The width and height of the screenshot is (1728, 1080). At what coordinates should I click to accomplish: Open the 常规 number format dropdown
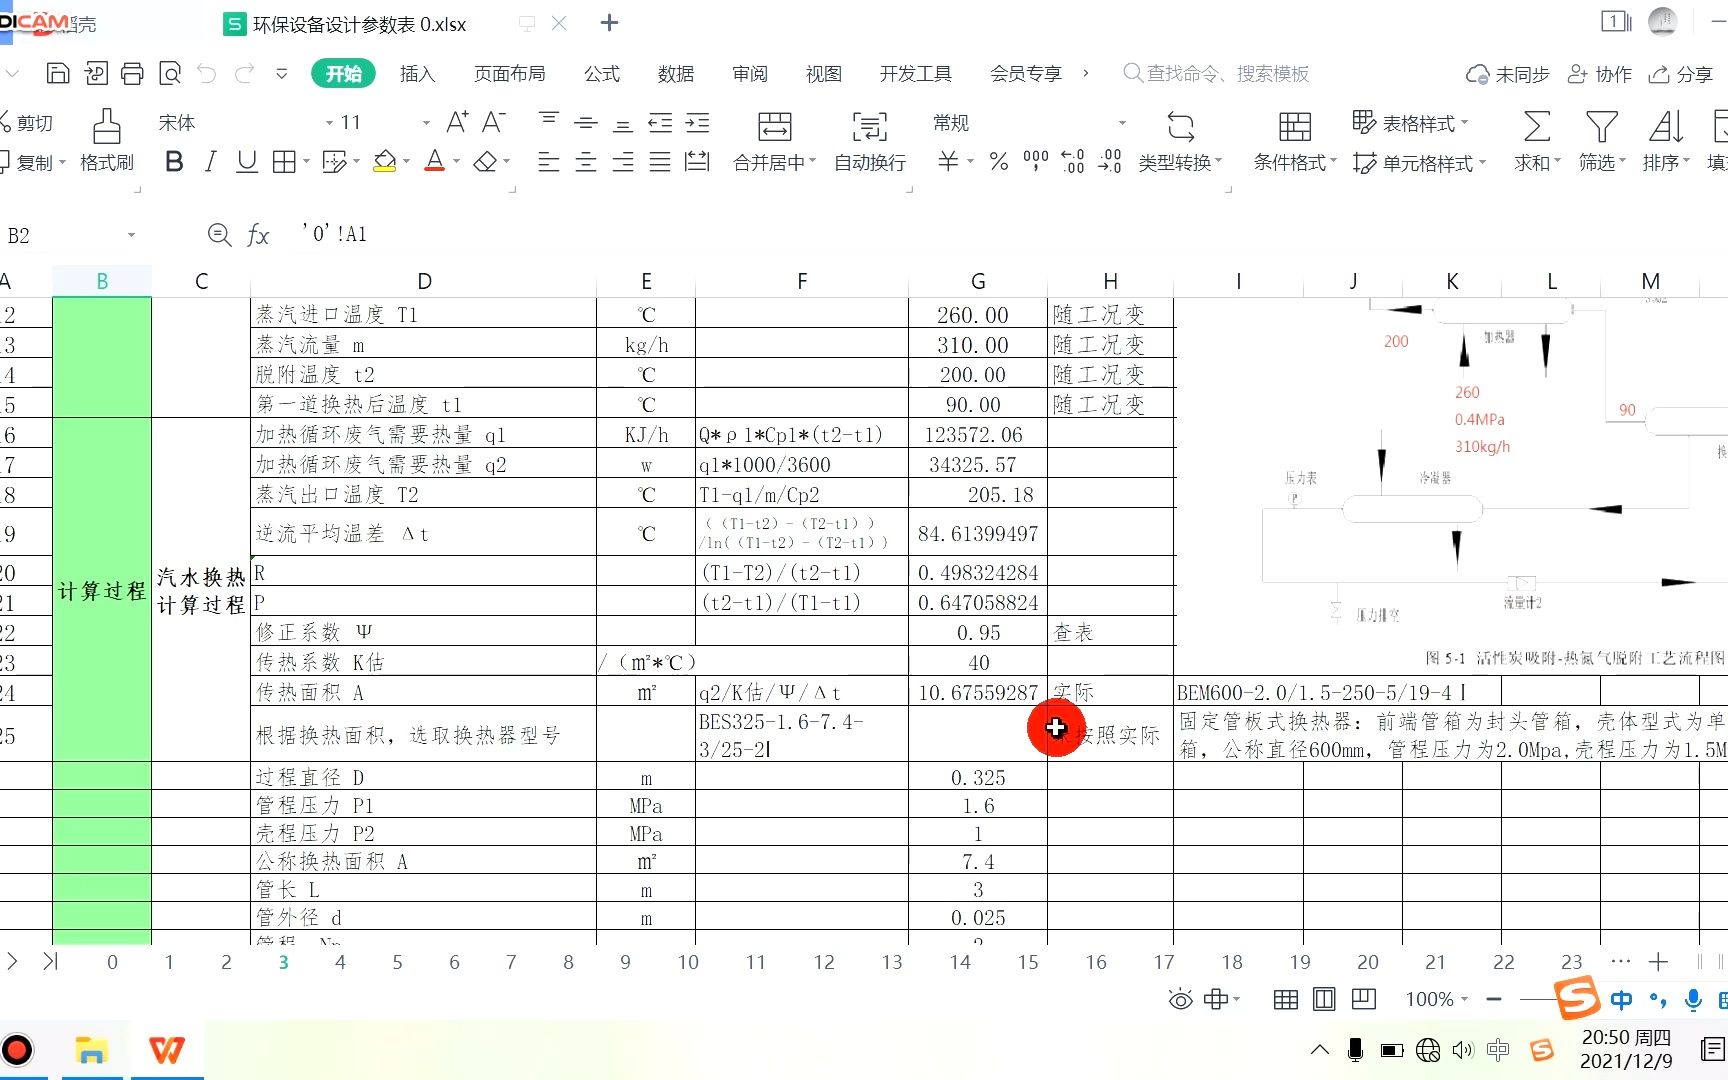pyautogui.click(x=1030, y=122)
